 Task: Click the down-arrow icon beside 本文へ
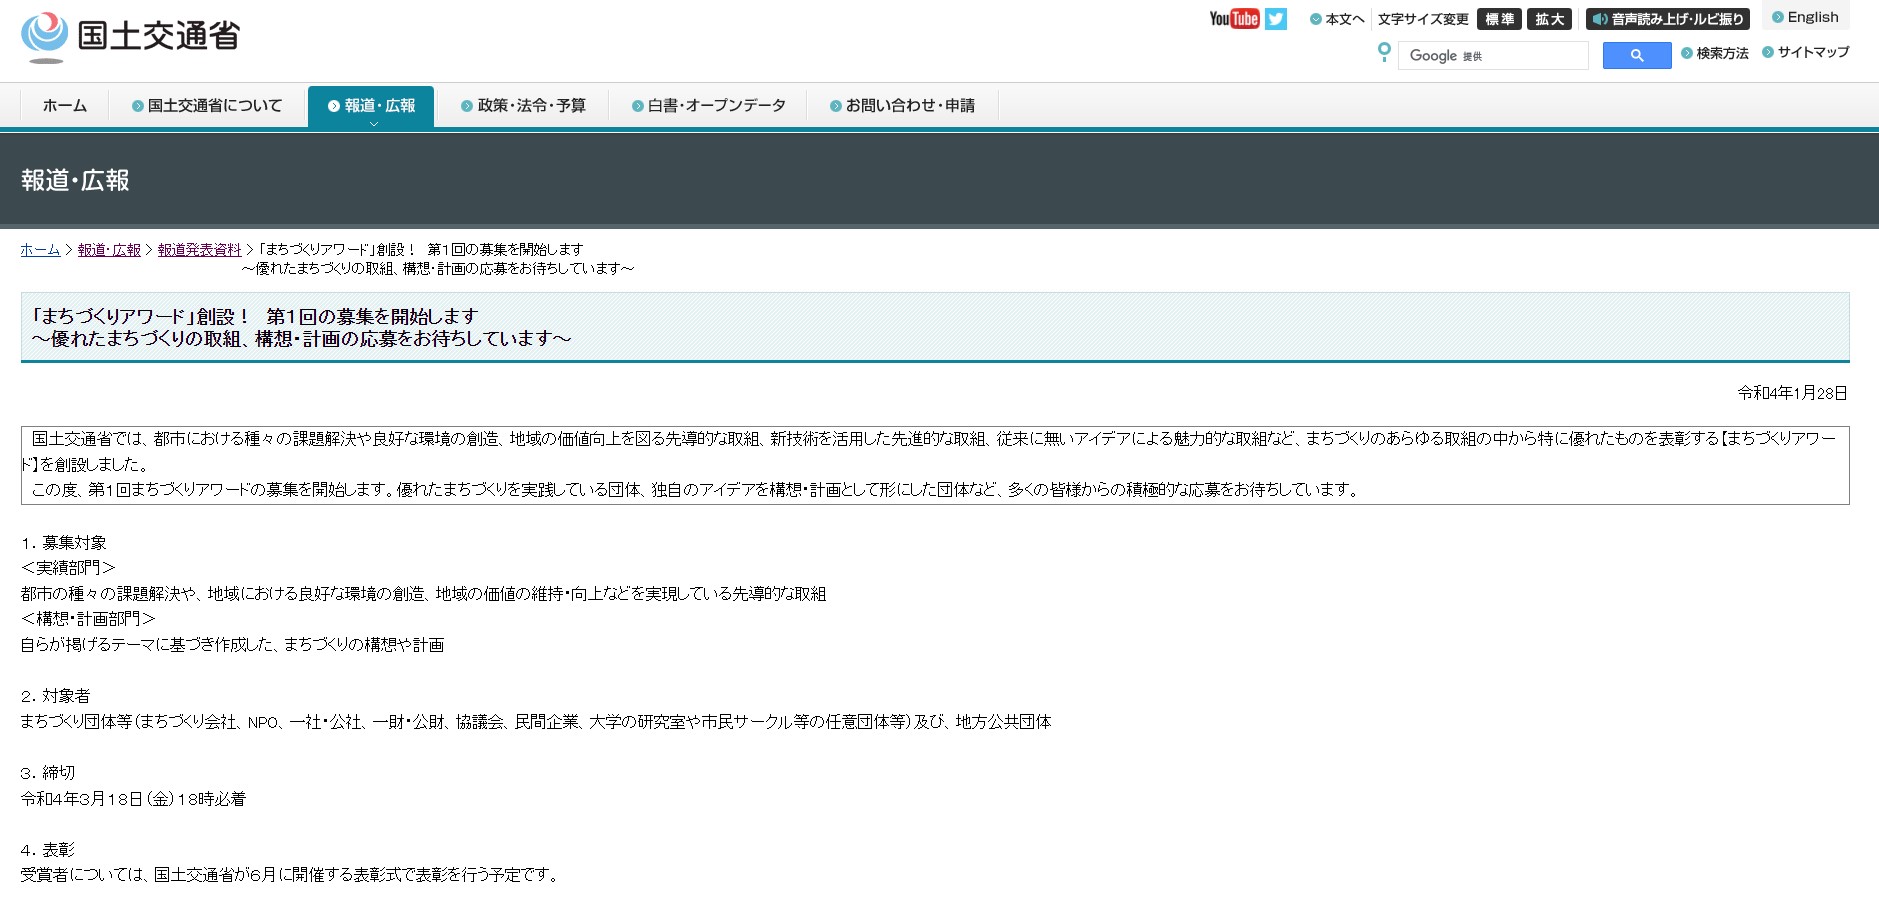[x=1316, y=19]
